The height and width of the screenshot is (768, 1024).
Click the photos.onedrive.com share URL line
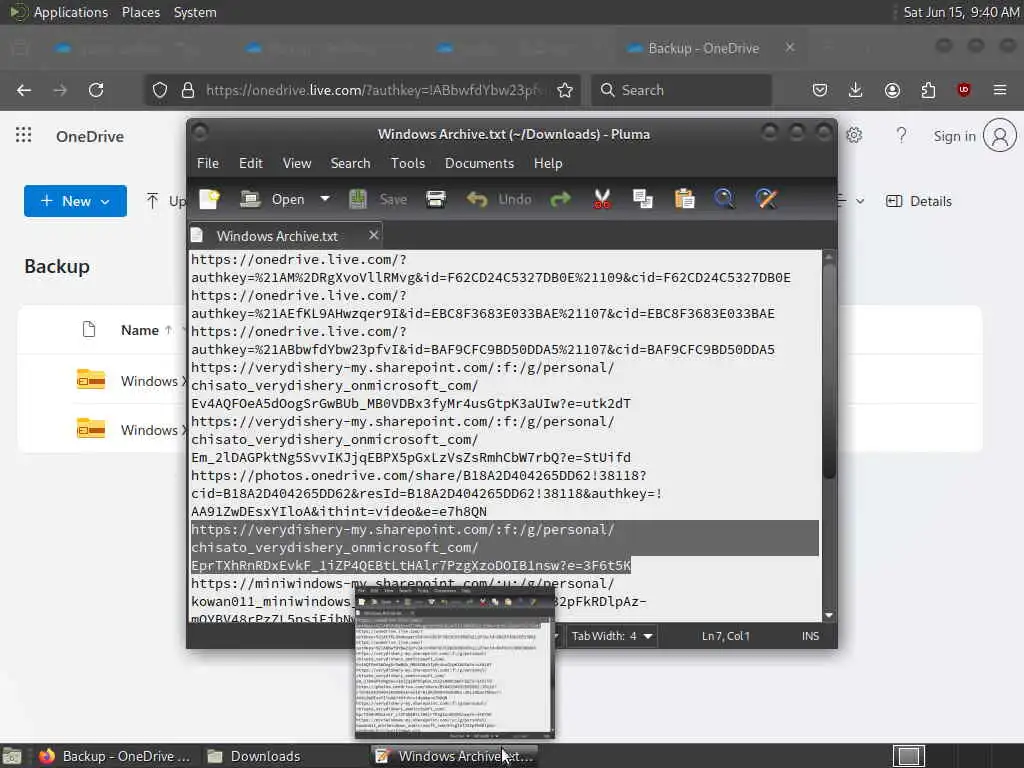click(x=419, y=475)
